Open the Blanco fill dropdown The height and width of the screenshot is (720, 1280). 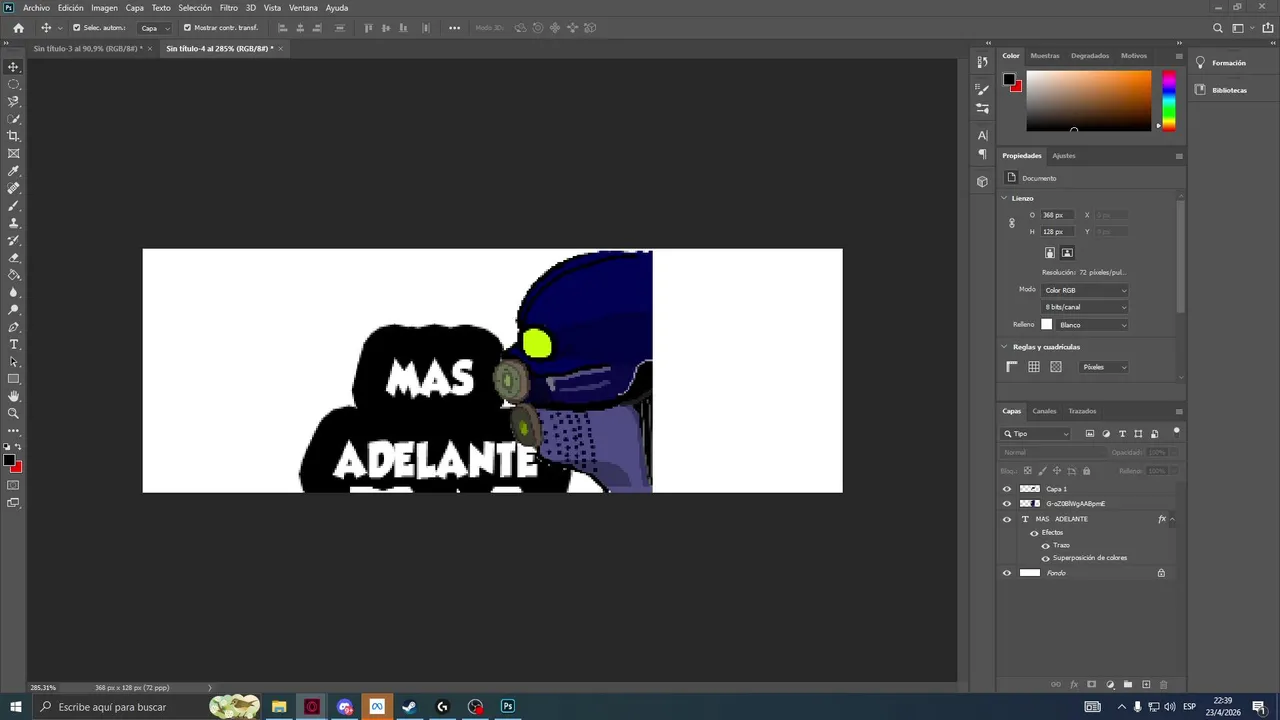click(x=1093, y=325)
